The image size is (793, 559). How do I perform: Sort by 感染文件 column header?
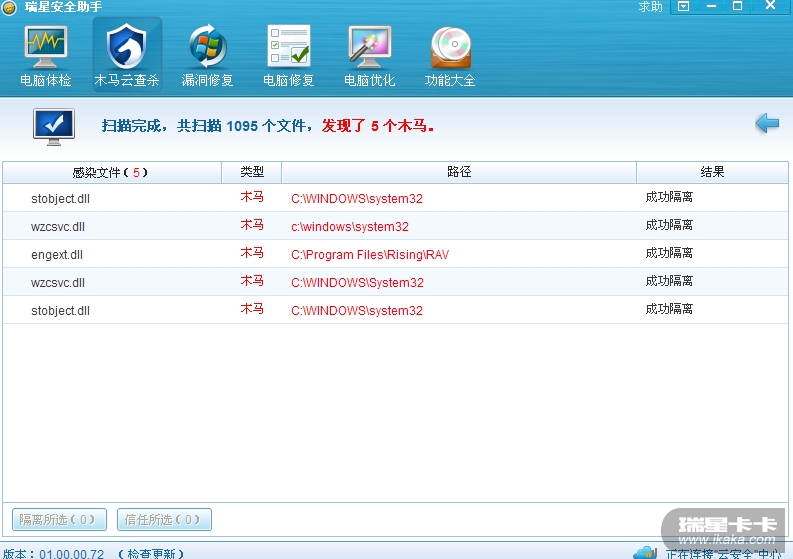pos(112,173)
